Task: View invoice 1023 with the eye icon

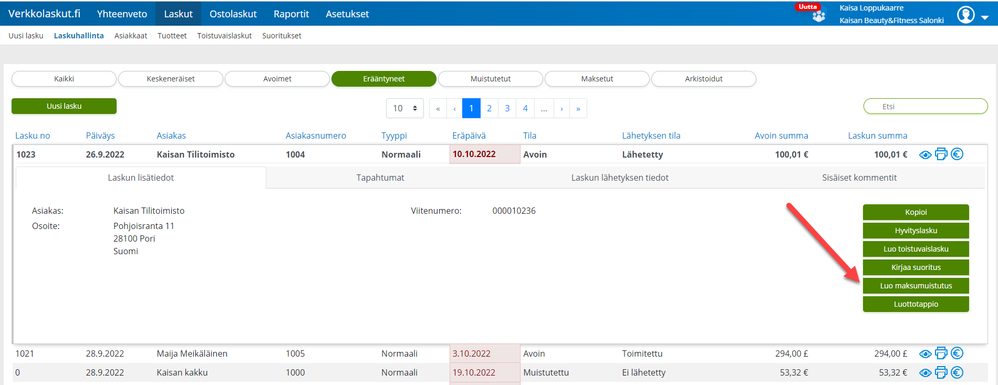Action: [926, 154]
